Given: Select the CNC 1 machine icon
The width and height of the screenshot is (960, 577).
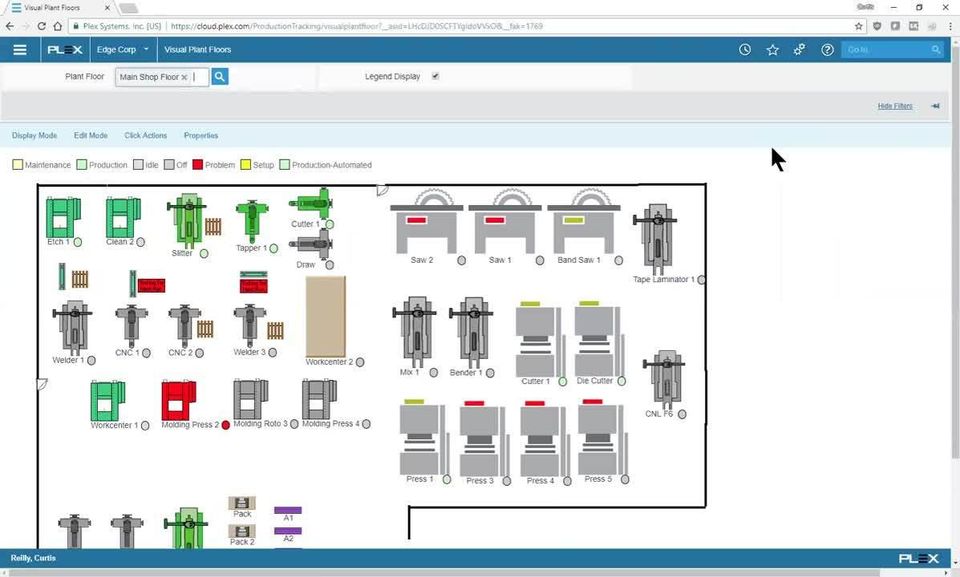Looking at the screenshot, I should point(131,326).
